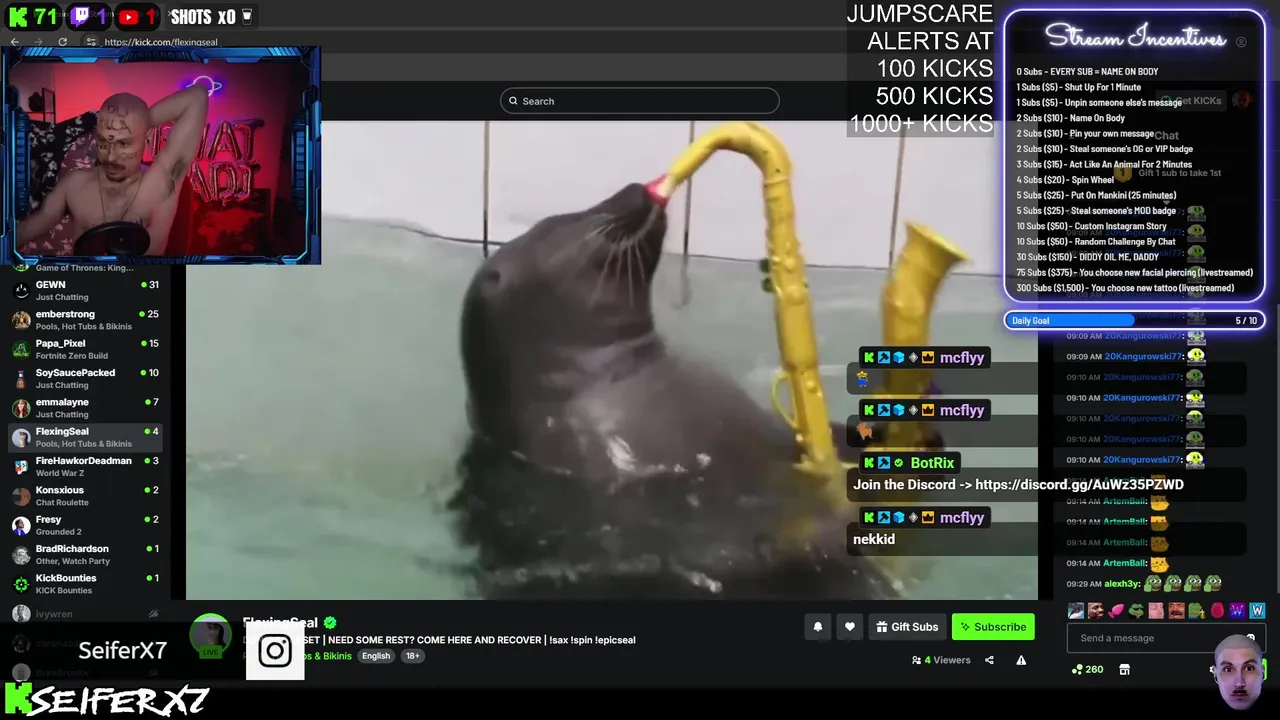The width and height of the screenshot is (1280, 720).
Task: Click mcflyy username on nekkid message
Action: pyautogui.click(x=962, y=517)
